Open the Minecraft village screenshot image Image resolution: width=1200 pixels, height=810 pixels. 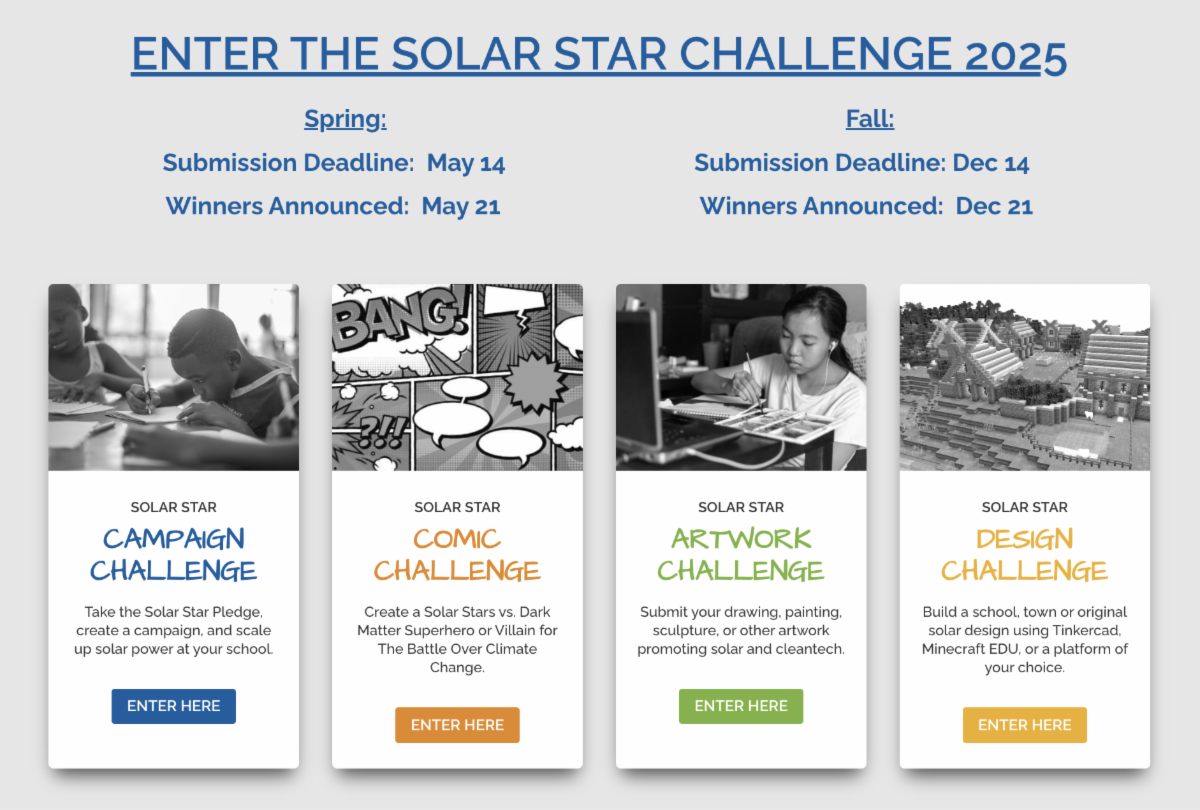1024,377
